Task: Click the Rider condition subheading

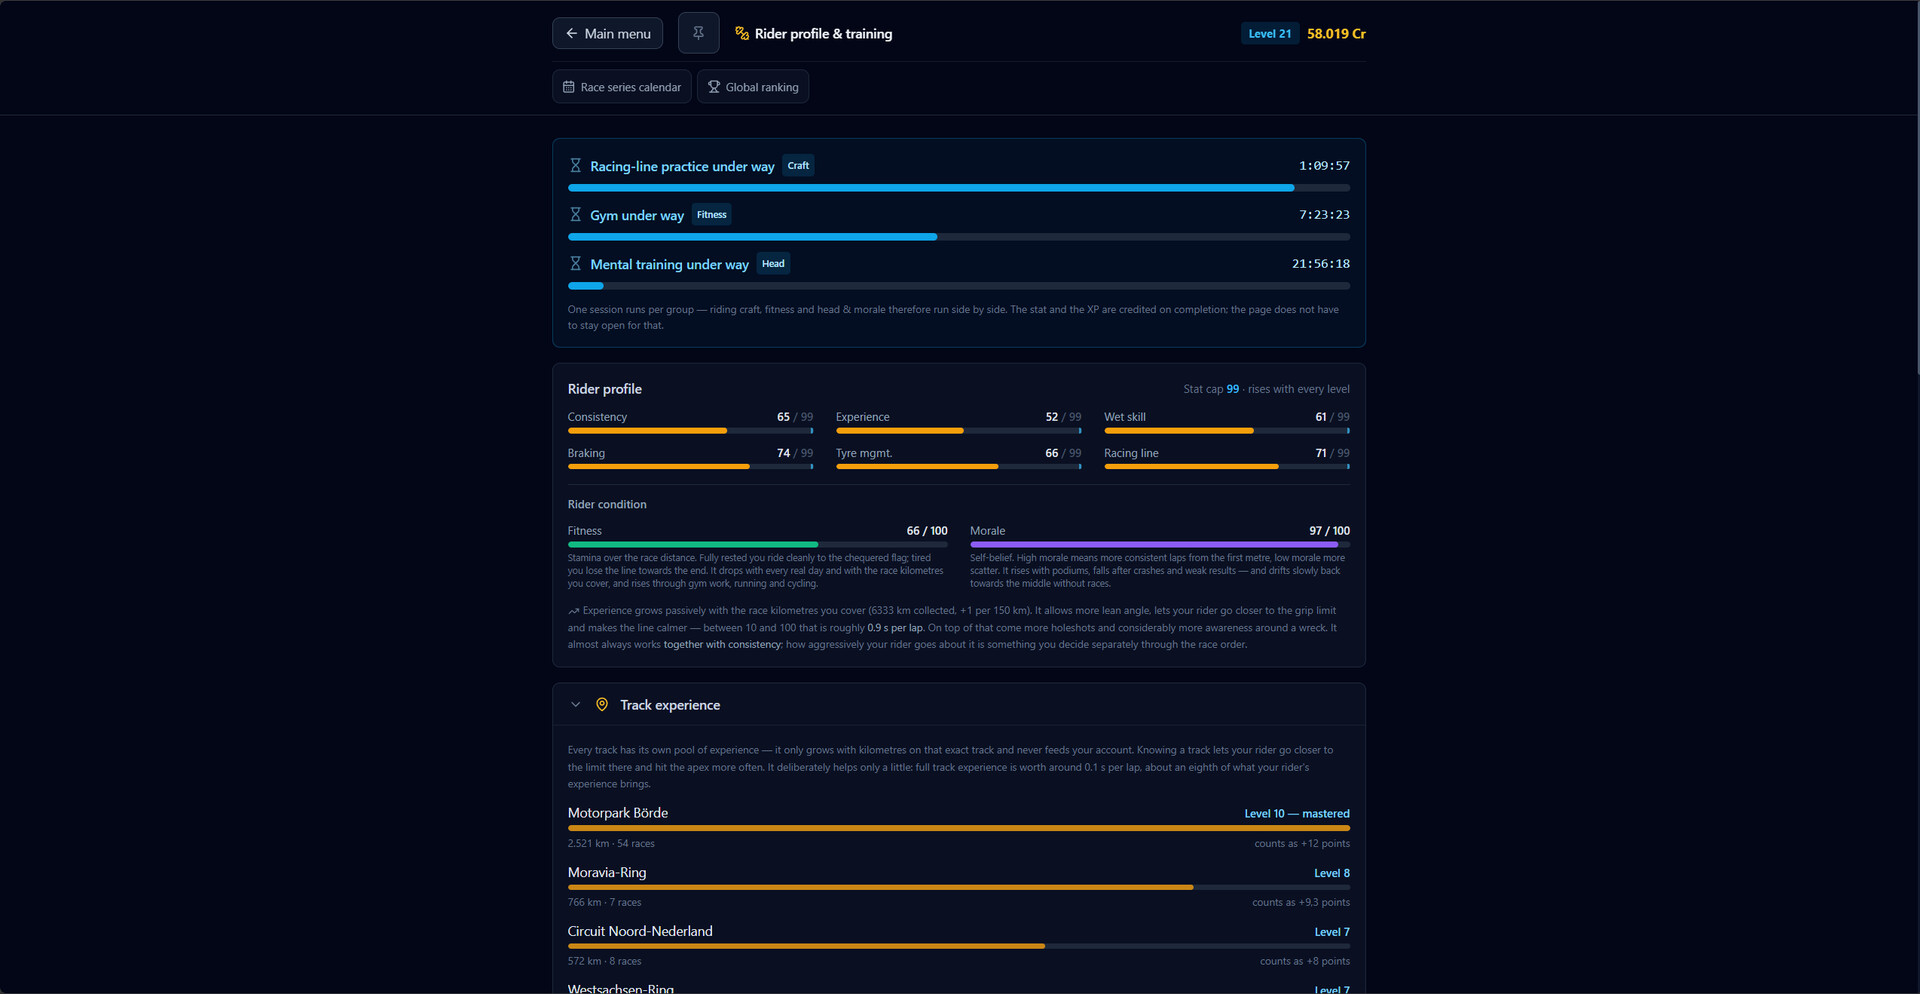Action: point(607,504)
